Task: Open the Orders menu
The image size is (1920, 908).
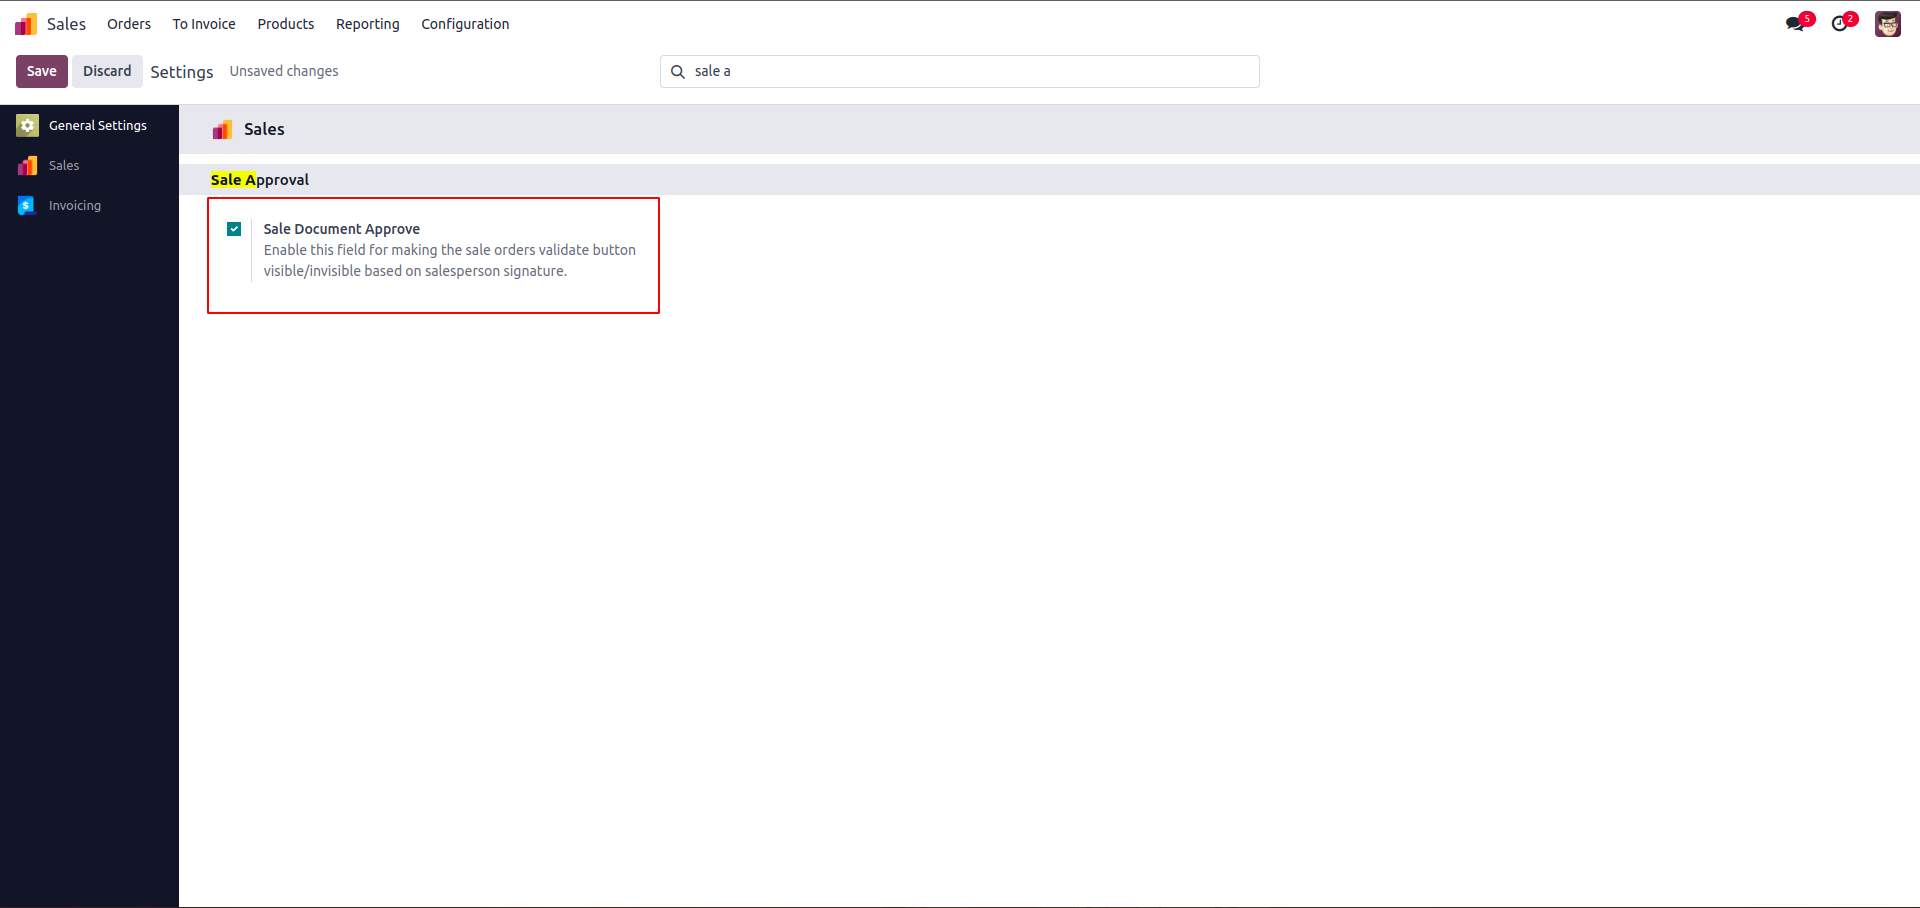Action: [x=129, y=24]
